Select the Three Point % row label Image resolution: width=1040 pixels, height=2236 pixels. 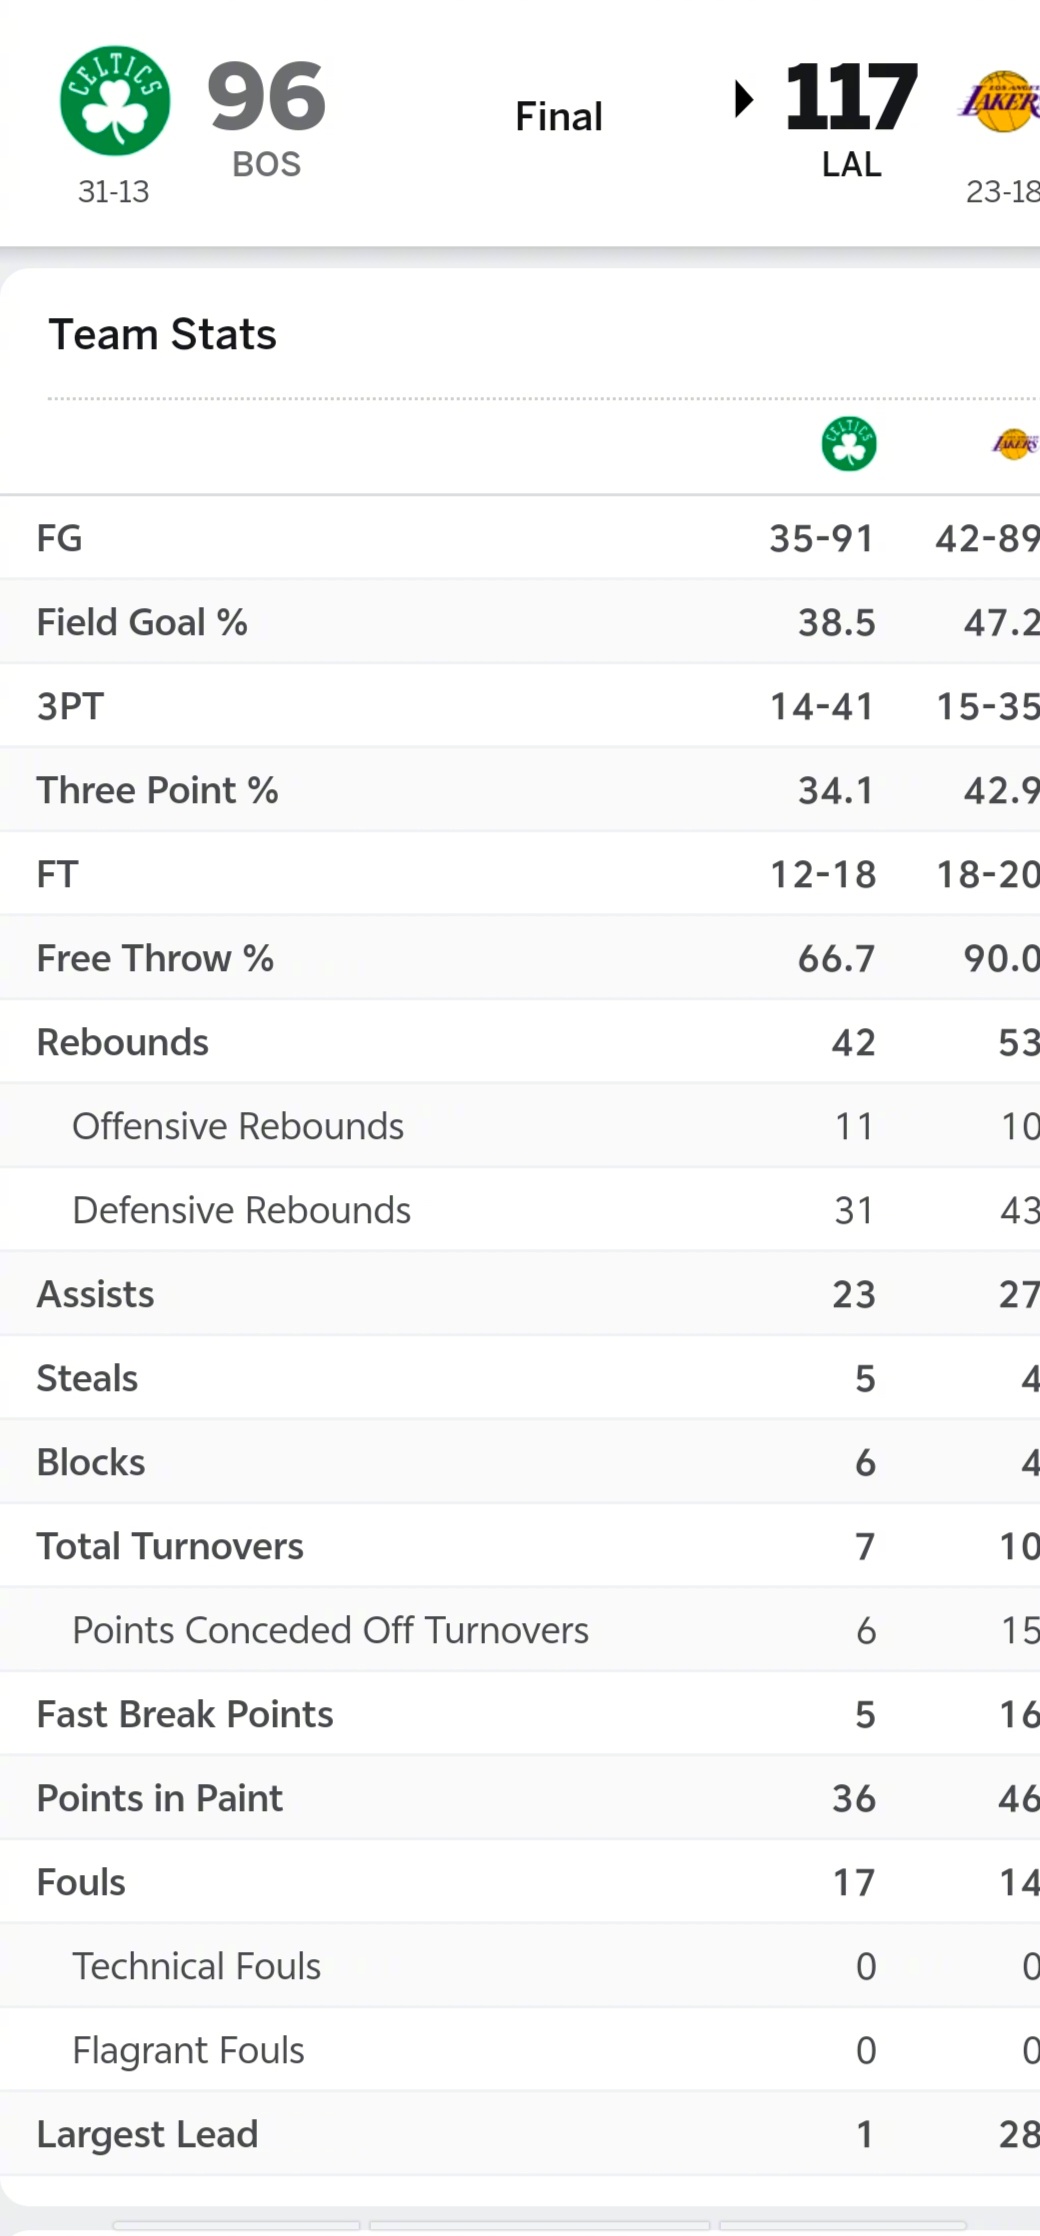point(157,790)
